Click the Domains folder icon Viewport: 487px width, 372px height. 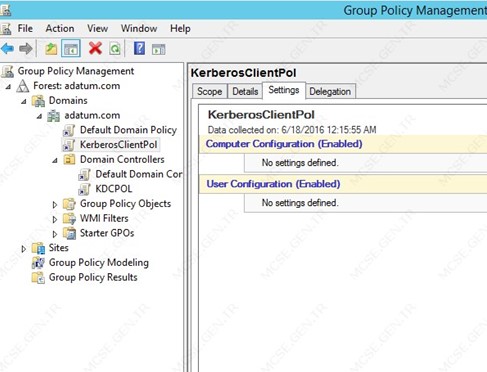38,101
